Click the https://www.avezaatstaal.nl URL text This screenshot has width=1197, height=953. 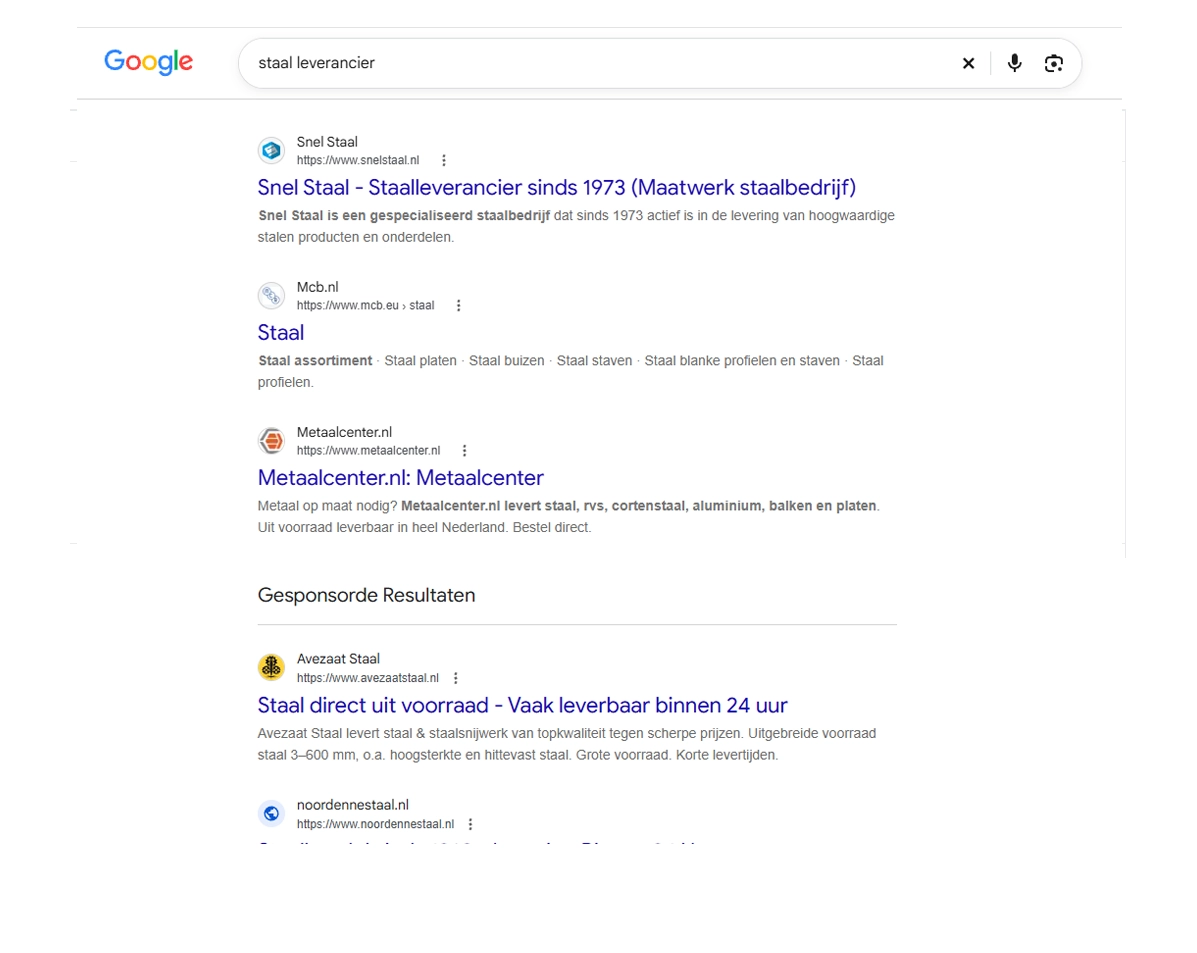coord(368,678)
